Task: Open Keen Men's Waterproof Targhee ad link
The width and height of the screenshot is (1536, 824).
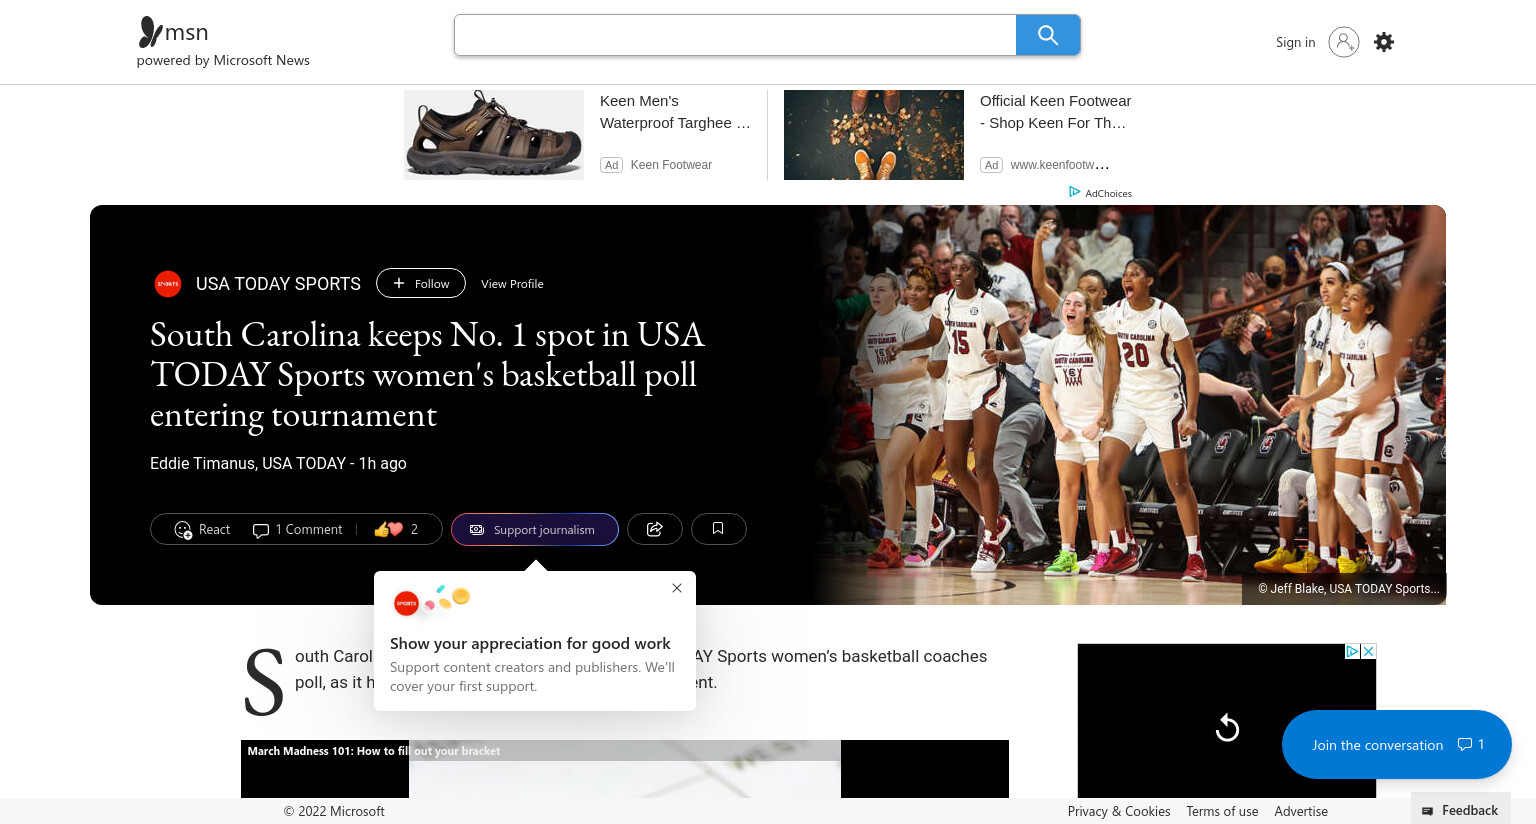Action: pos(675,112)
